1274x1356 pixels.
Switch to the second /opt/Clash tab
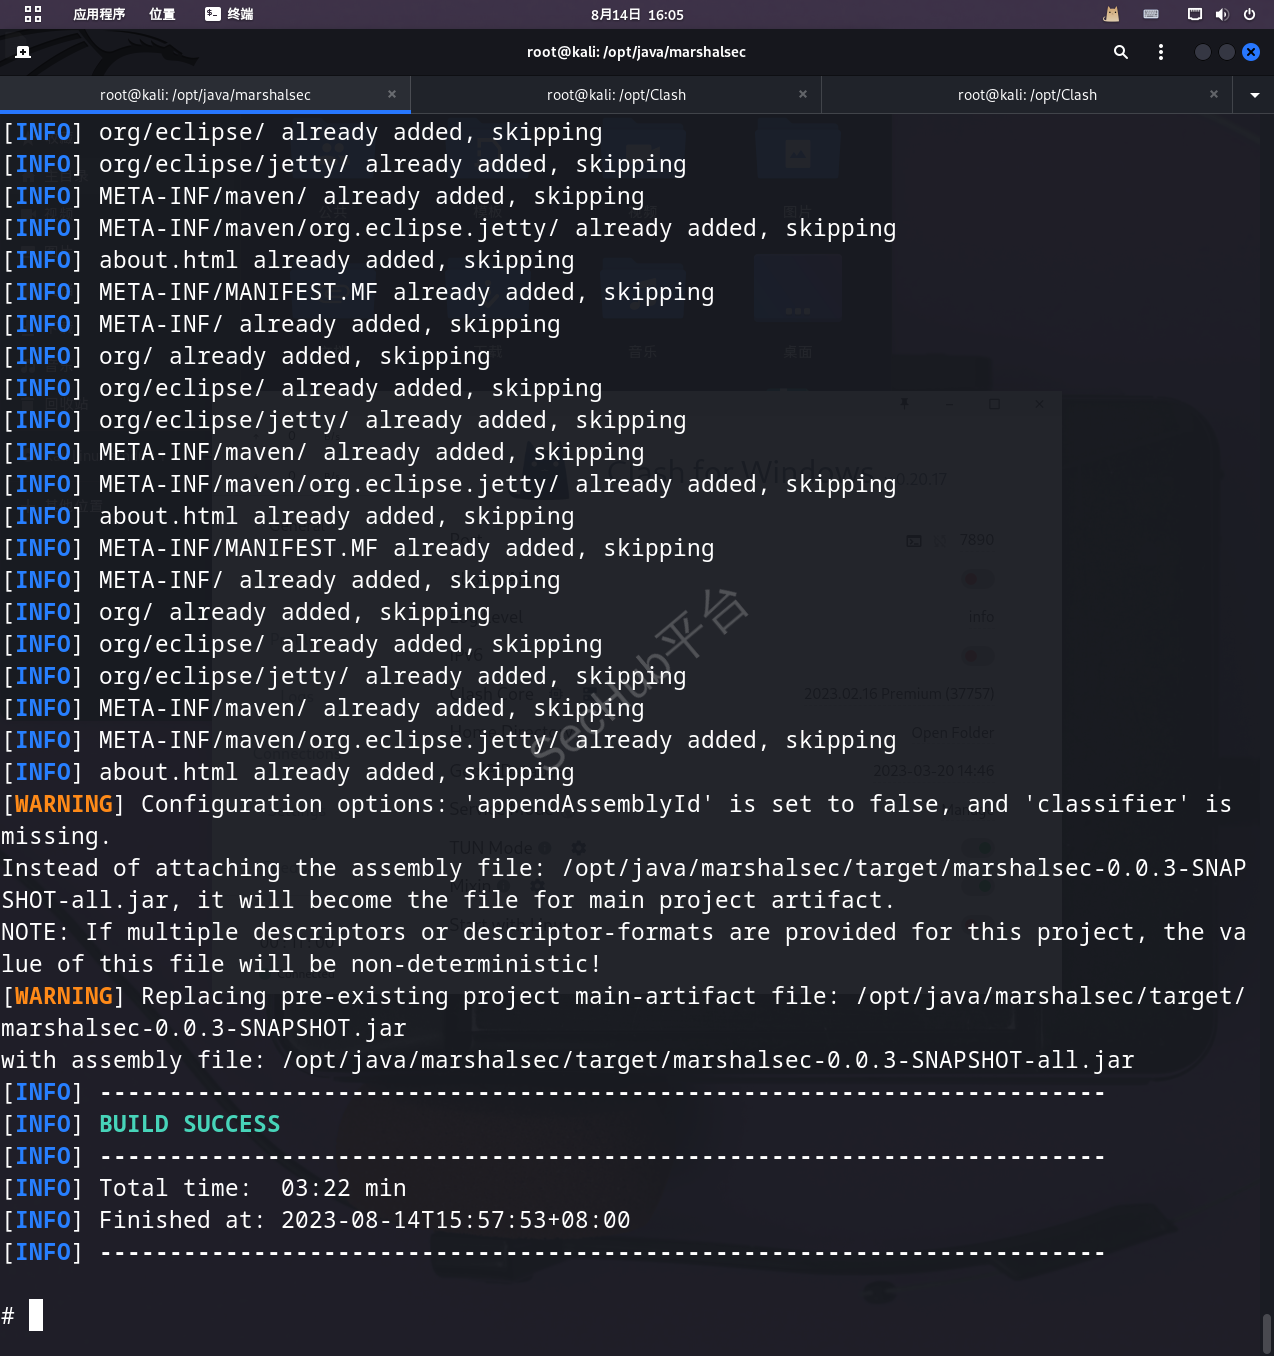(x=616, y=95)
